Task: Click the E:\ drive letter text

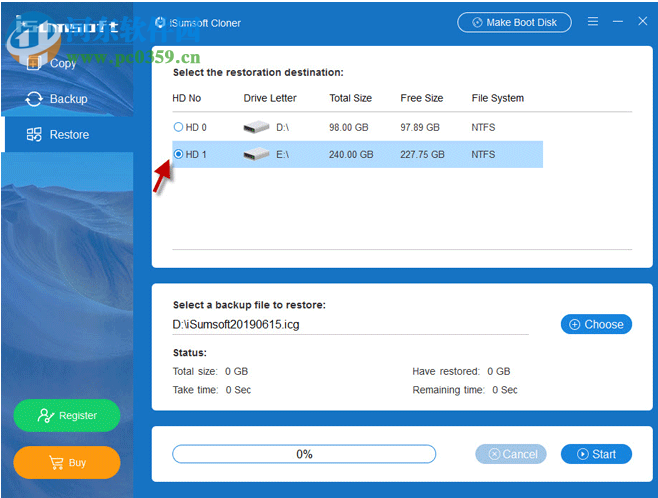Action: click(282, 154)
